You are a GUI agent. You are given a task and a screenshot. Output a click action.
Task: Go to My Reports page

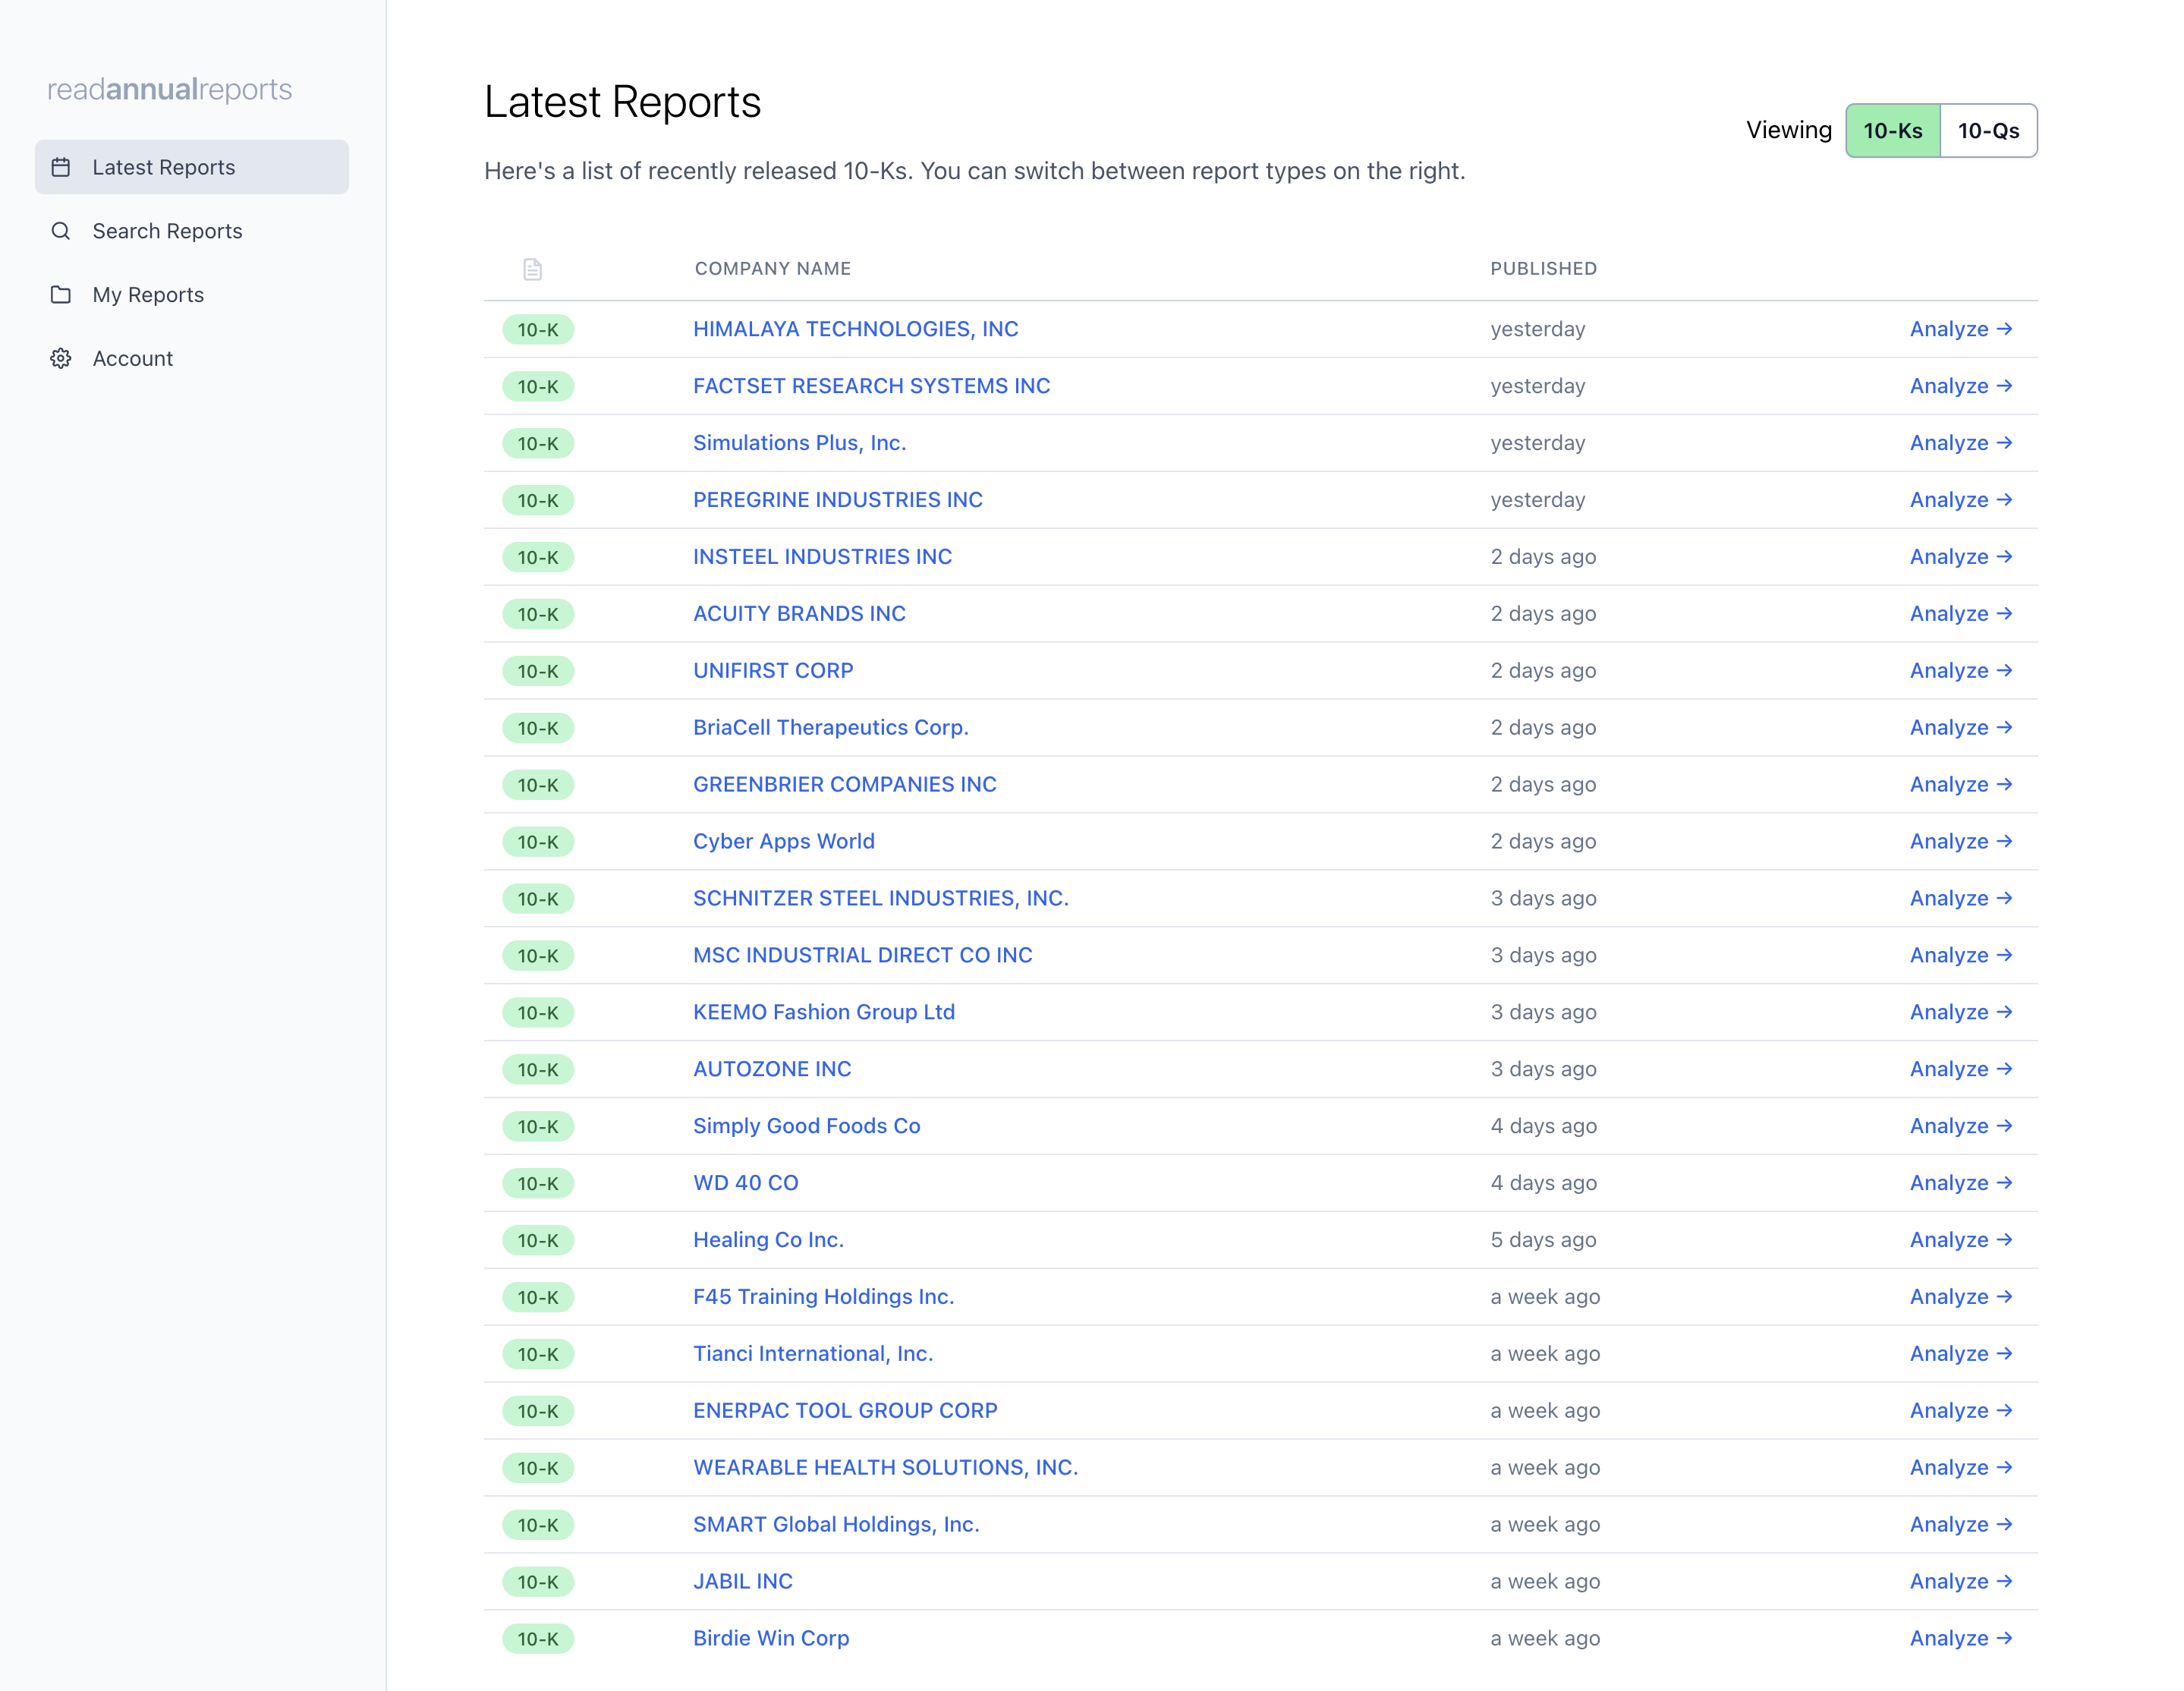tap(148, 295)
